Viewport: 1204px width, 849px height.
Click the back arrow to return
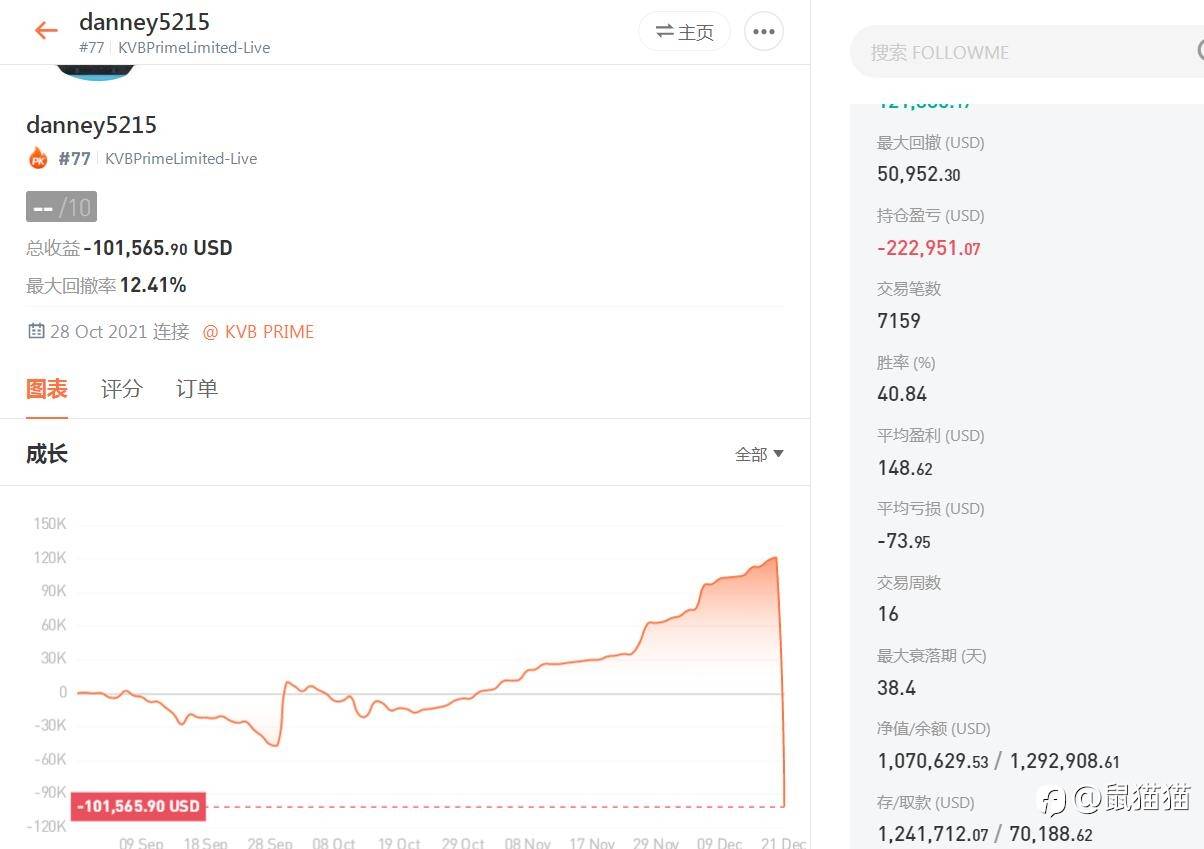coord(46,30)
